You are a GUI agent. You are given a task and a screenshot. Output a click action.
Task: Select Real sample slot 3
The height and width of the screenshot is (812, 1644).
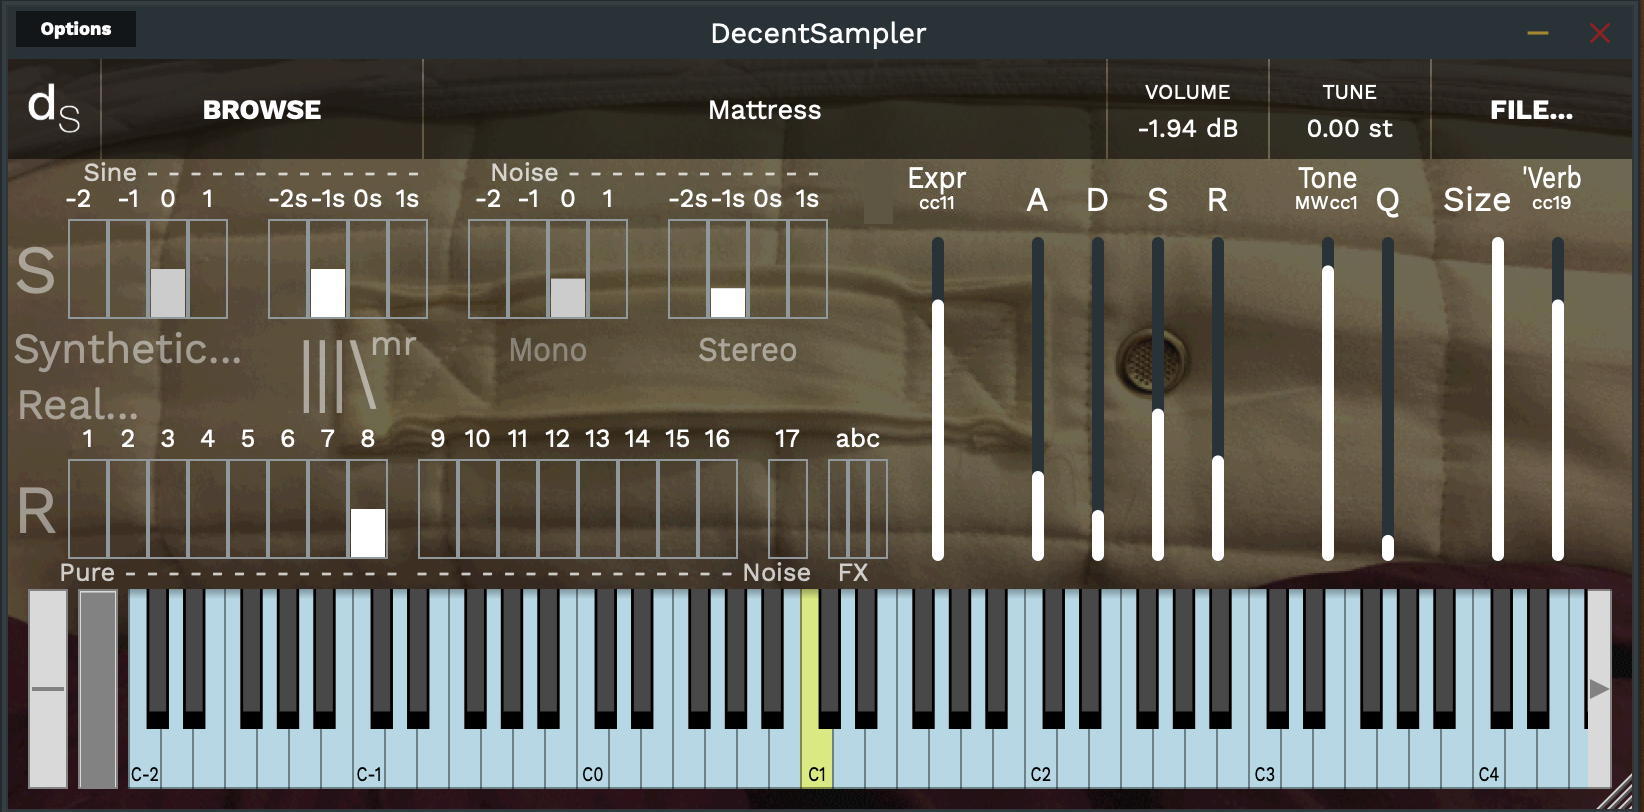click(168, 509)
